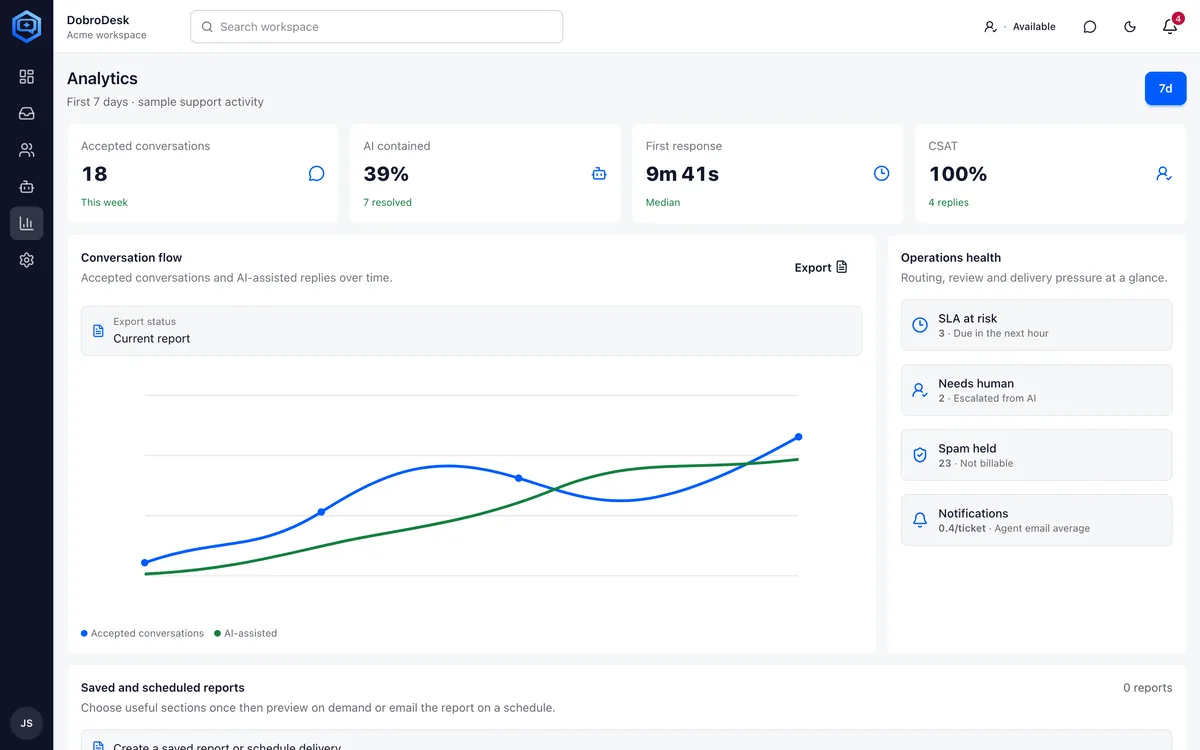Click user-check icon in CSAT card
The height and width of the screenshot is (750, 1200).
tap(1164, 174)
